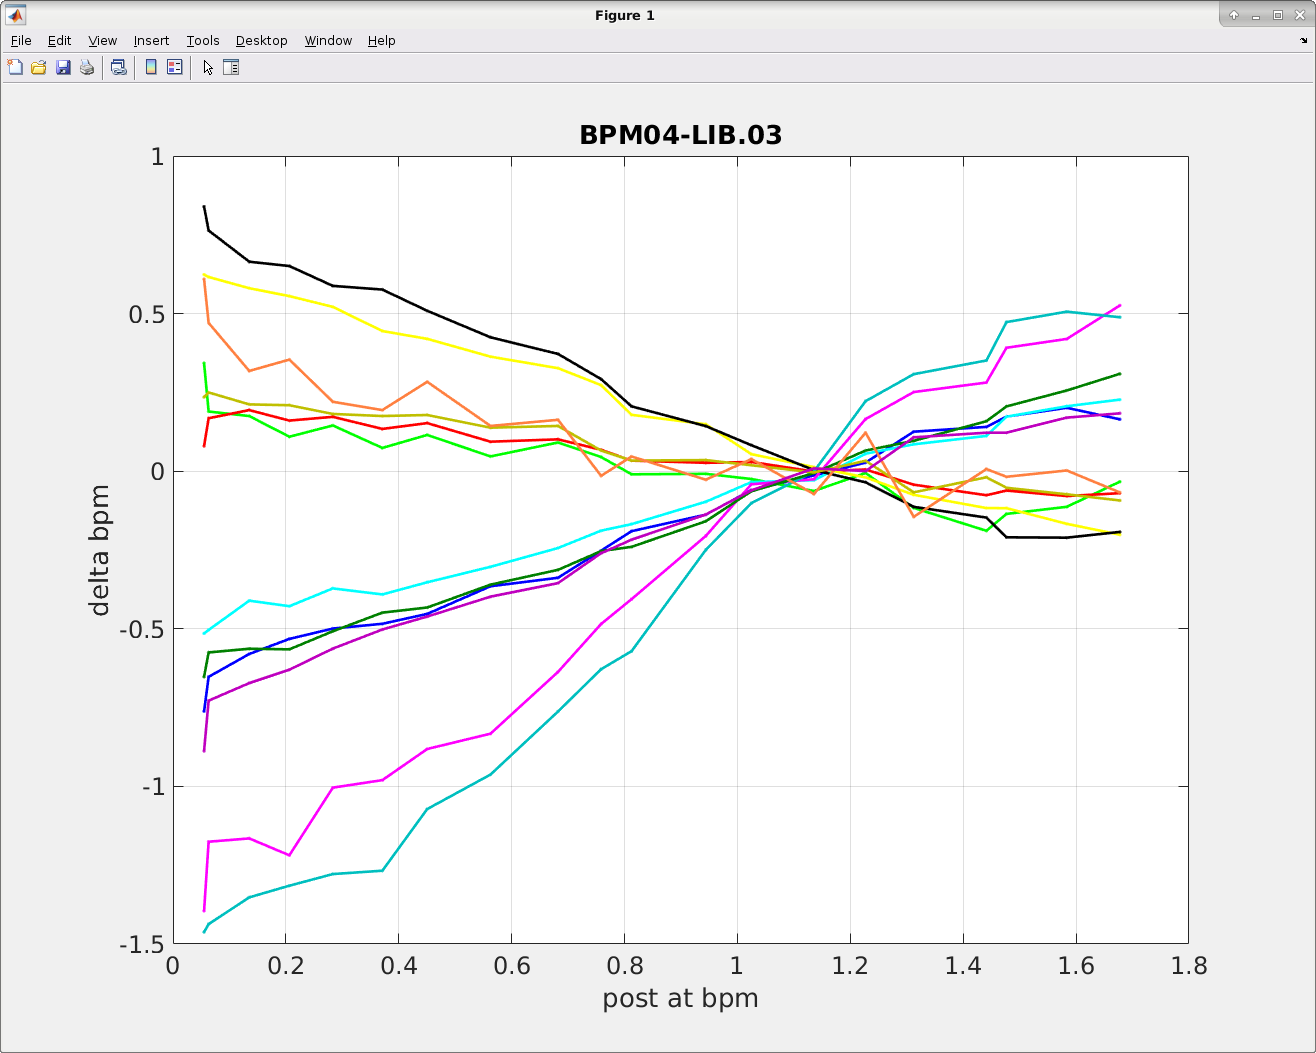Dock the figure using the small arrow icon
Image resolution: width=1316 pixels, height=1053 pixels.
1303,41
